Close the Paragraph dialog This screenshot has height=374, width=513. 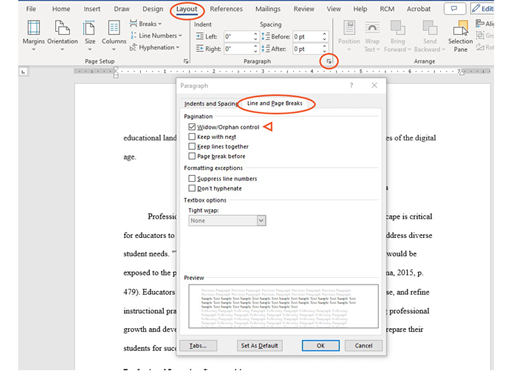(374, 85)
